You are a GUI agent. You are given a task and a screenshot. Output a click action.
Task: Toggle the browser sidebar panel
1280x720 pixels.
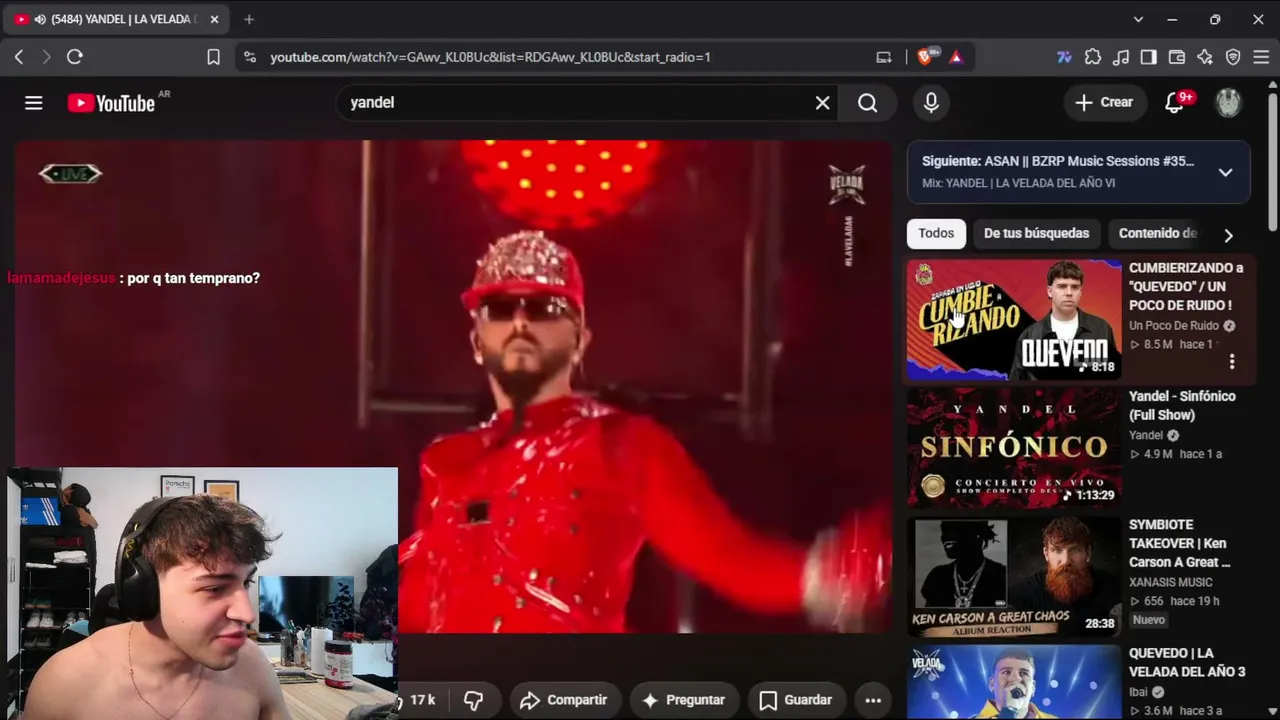click(1149, 57)
